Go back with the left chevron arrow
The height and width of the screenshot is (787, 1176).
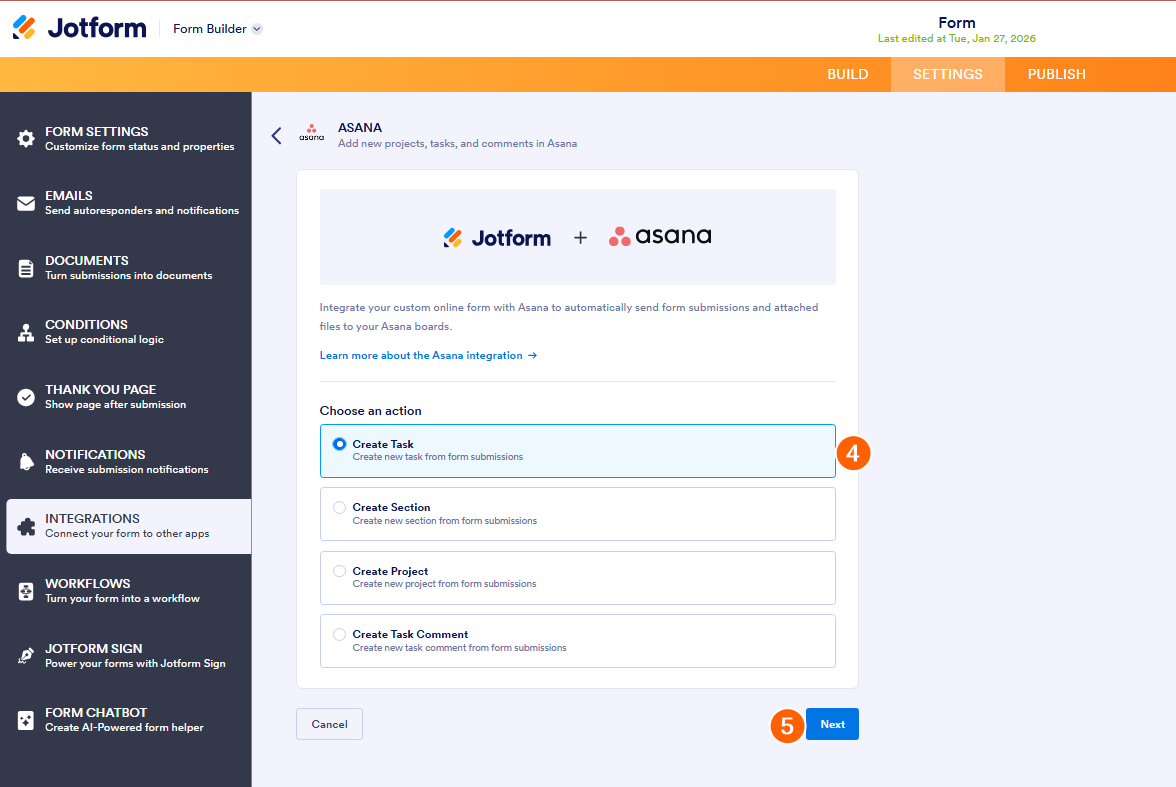(276, 135)
